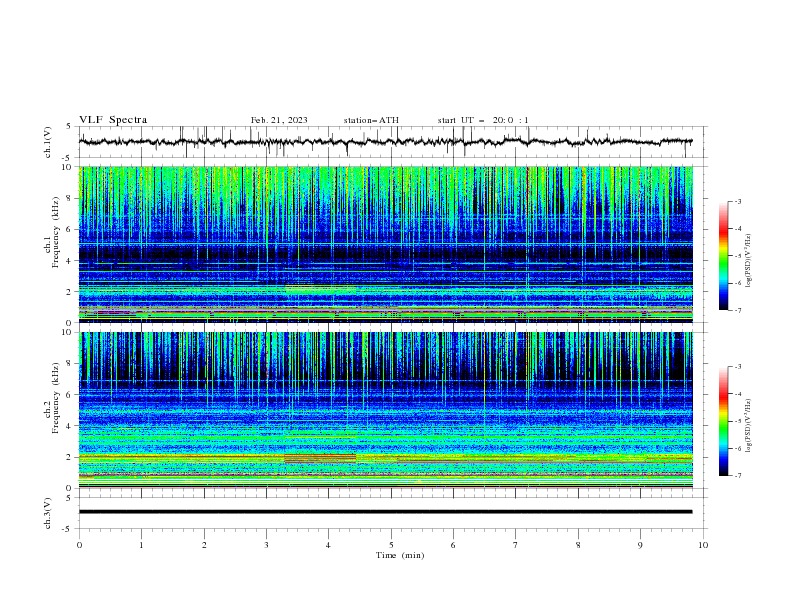Click the ch.1 "Frequency (kHz)" axis label
The width and height of the screenshot is (792, 612).
56,233
